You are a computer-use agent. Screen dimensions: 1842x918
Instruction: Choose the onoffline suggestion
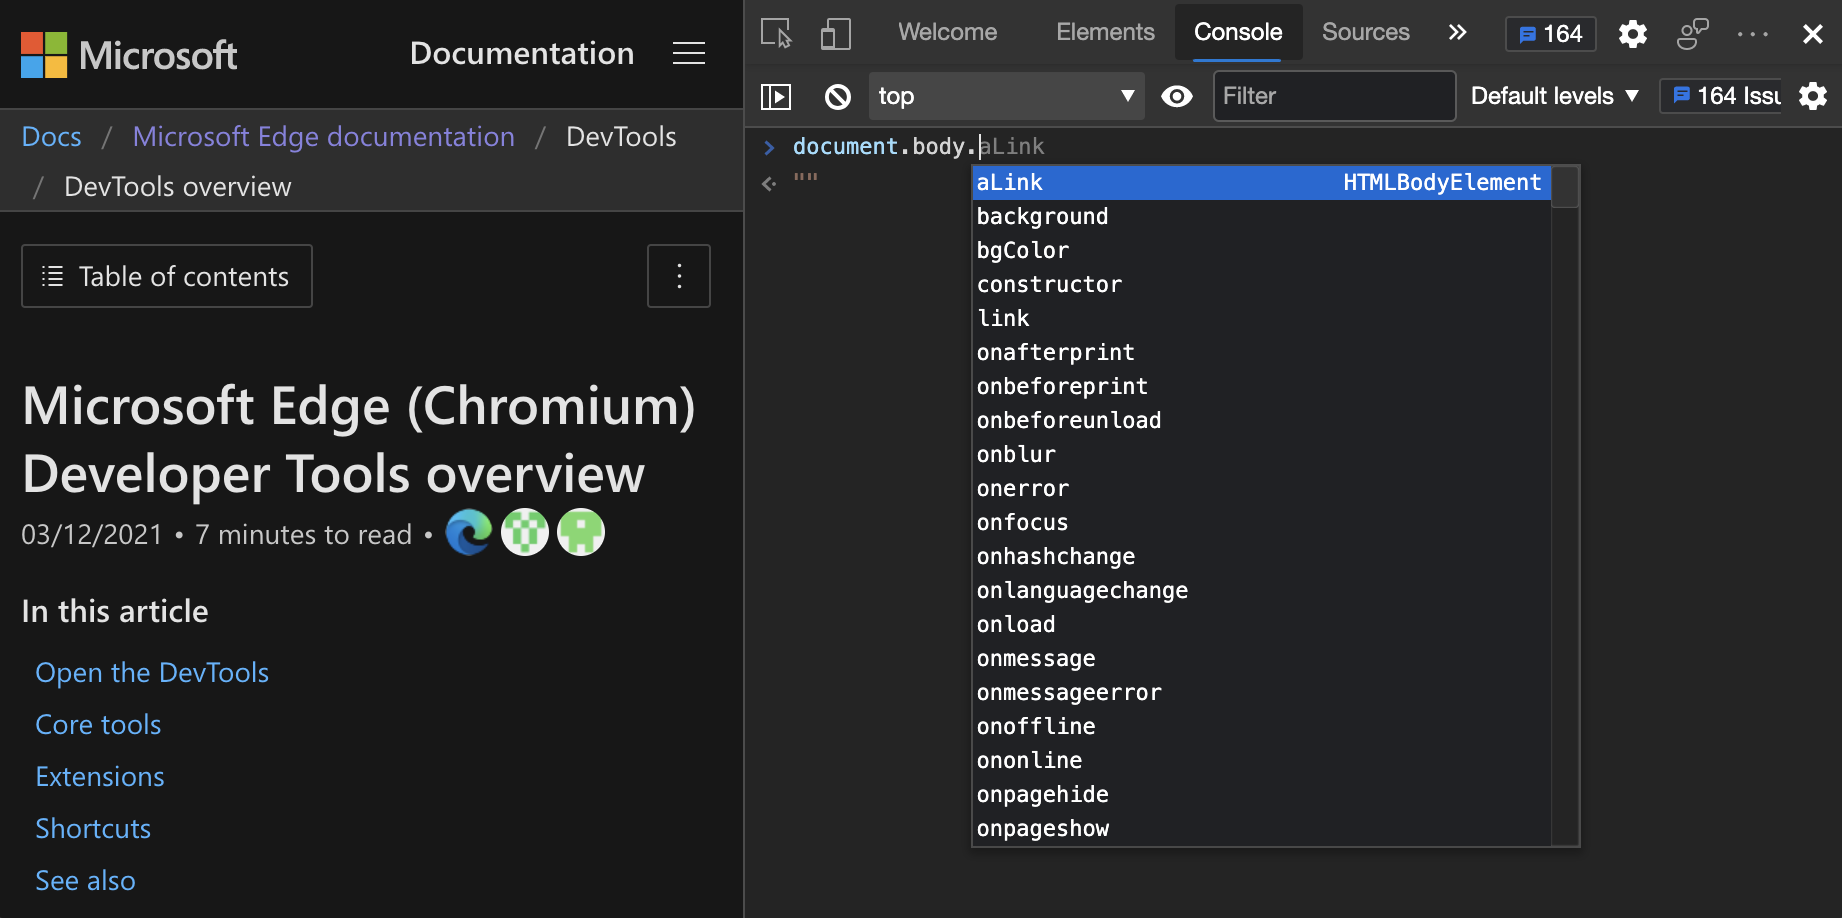coord(1262,726)
